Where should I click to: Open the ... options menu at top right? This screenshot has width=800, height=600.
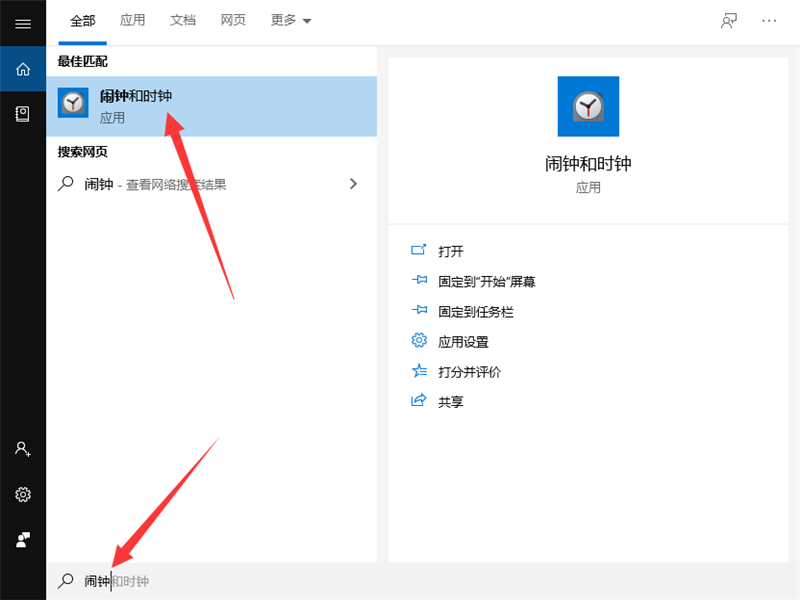pyautogui.click(x=768, y=20)
